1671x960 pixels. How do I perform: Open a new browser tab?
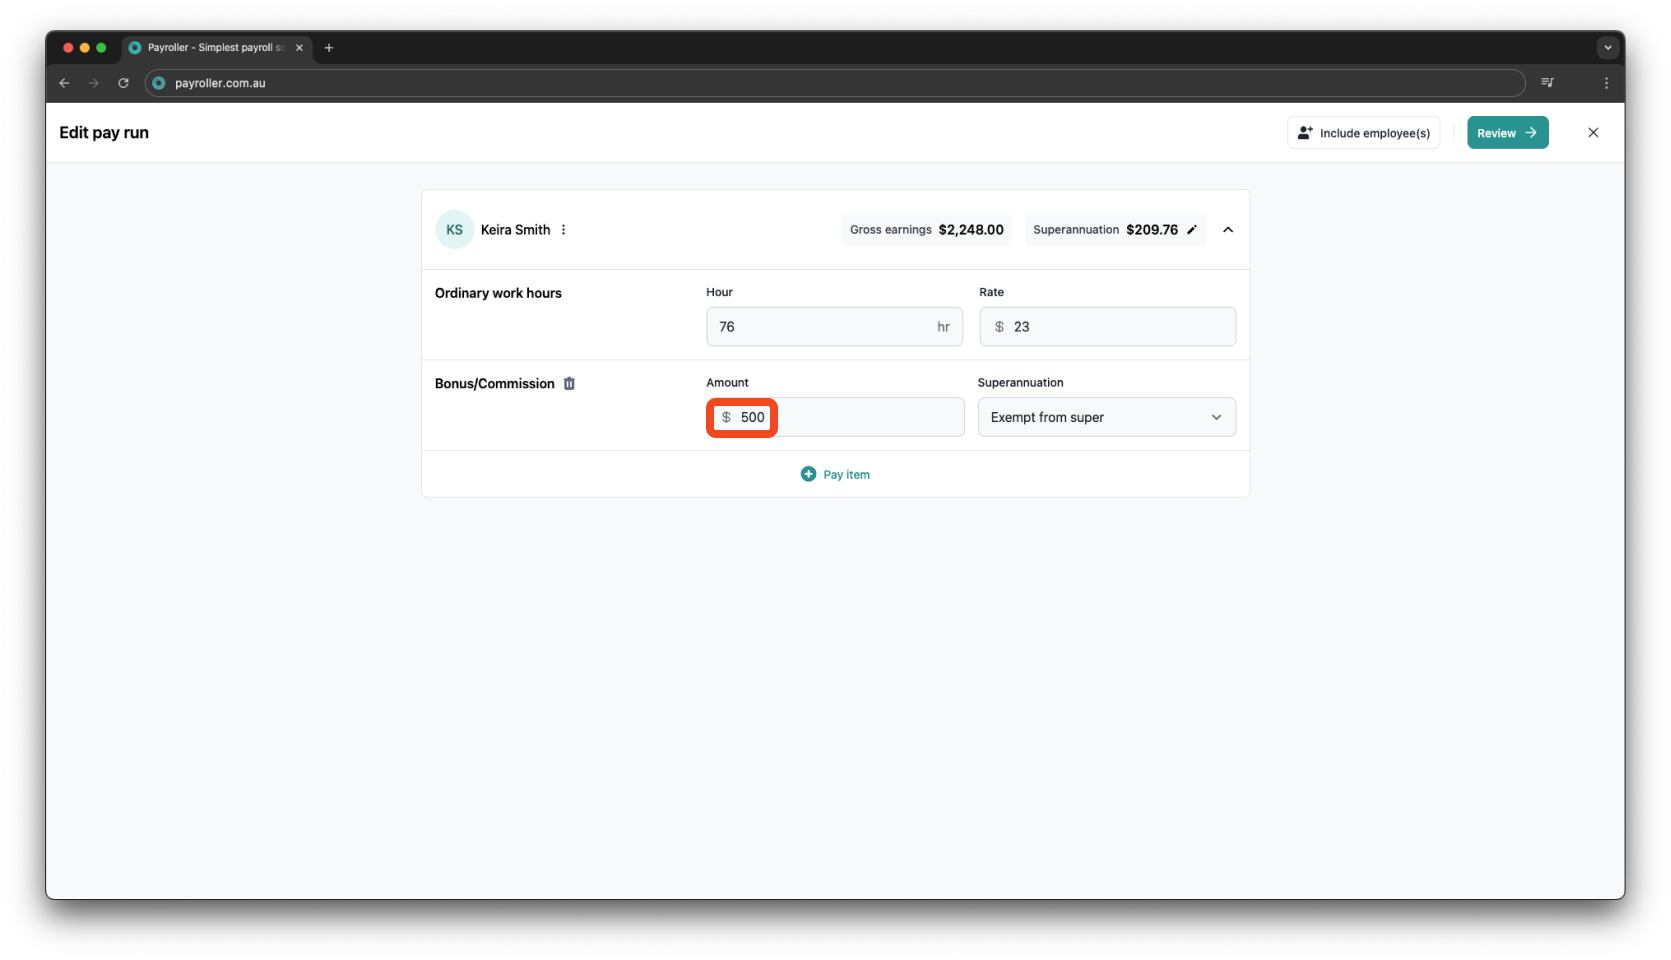pos(329,47)
